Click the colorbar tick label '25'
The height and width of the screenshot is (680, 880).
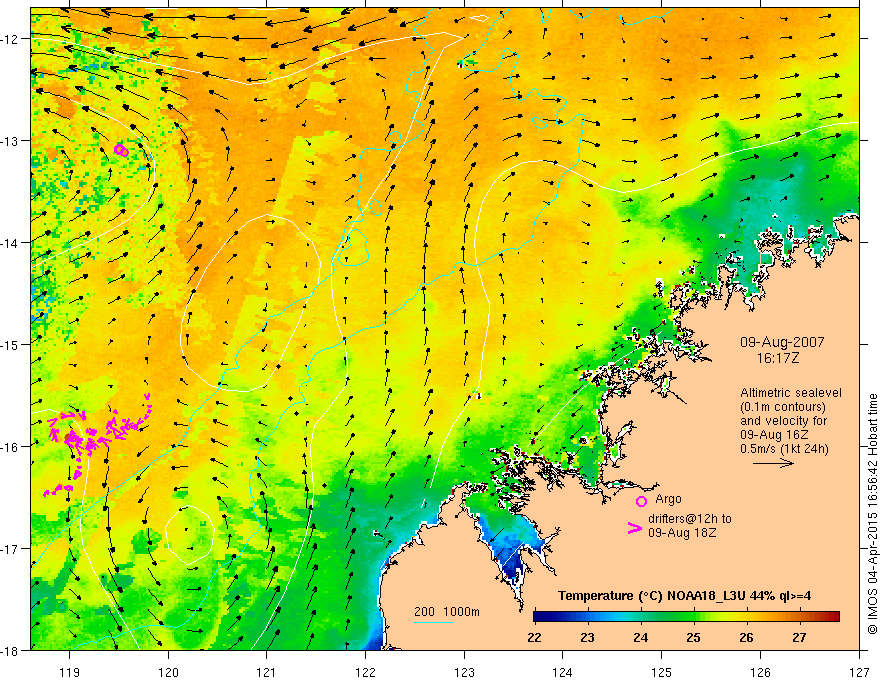pos(693,638)
